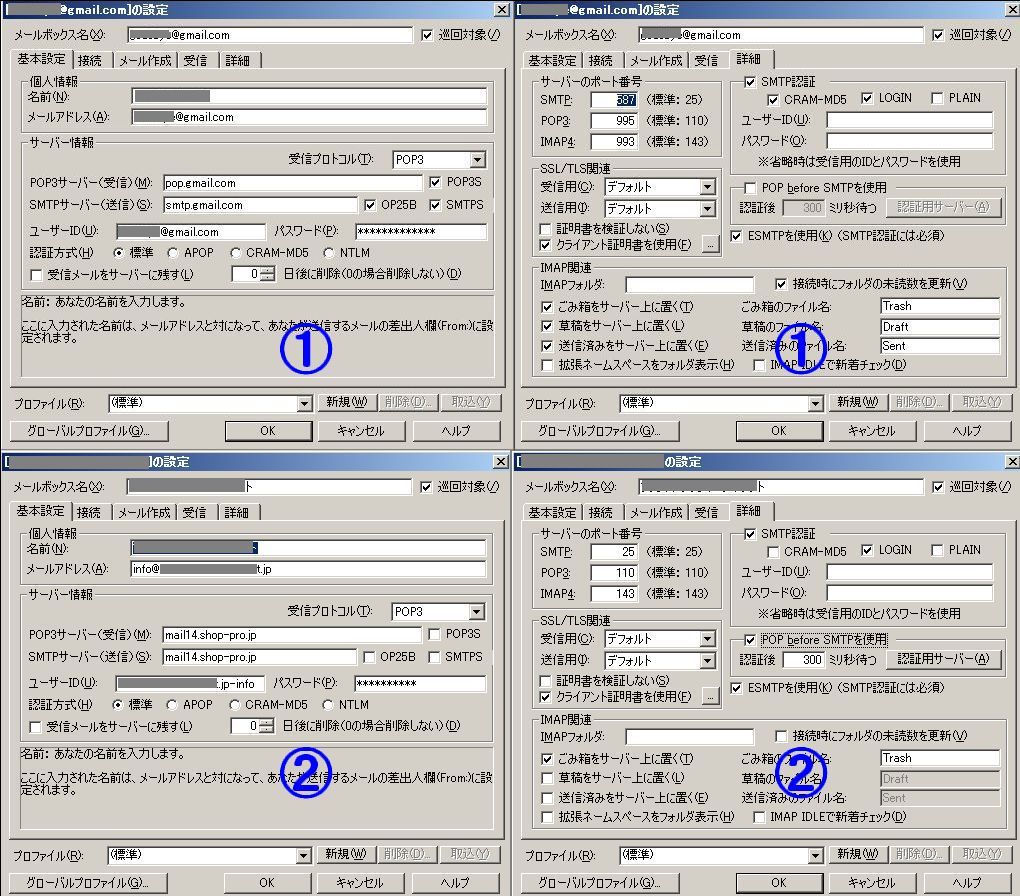Enable SMTPS beside the mail14.shop-pro.jp SMTP server
Image resolution: width=1020 pixels, height=896 pixels.
click(435, 657)
